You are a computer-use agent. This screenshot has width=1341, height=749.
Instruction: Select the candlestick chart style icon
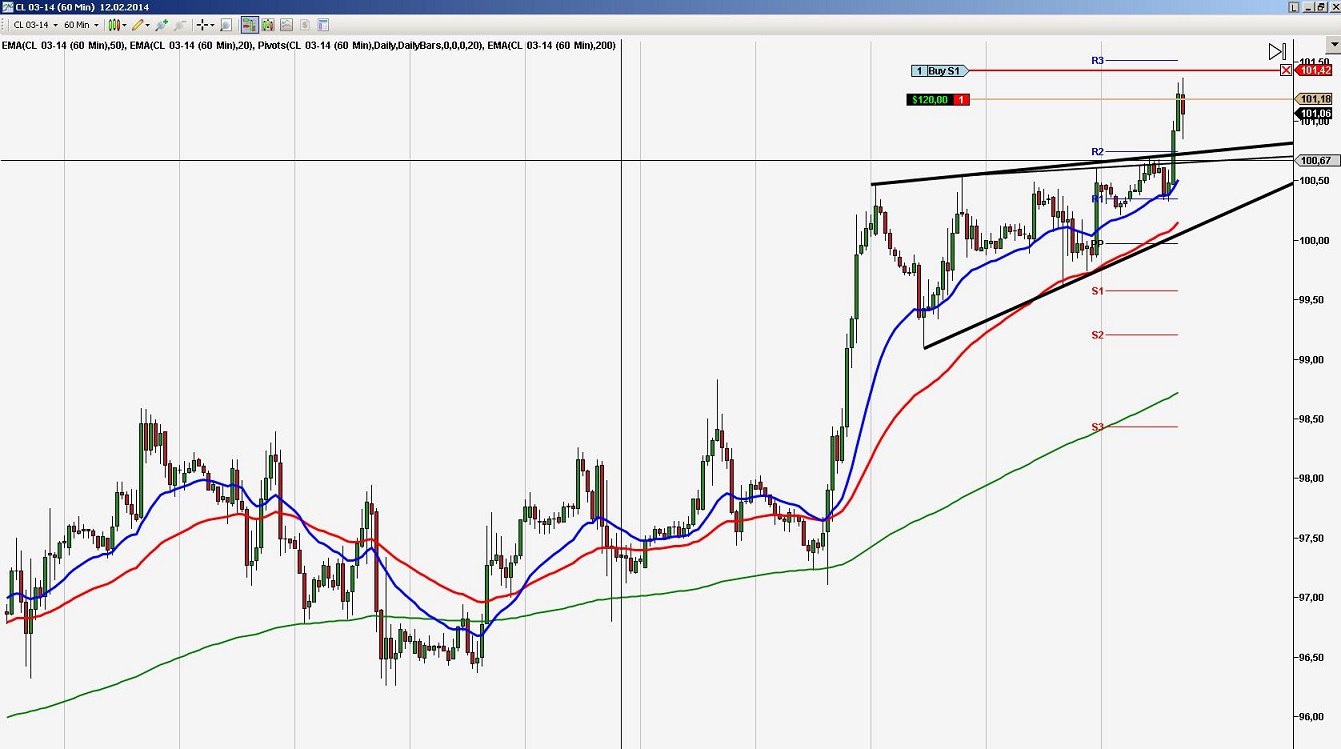point(113,24)
